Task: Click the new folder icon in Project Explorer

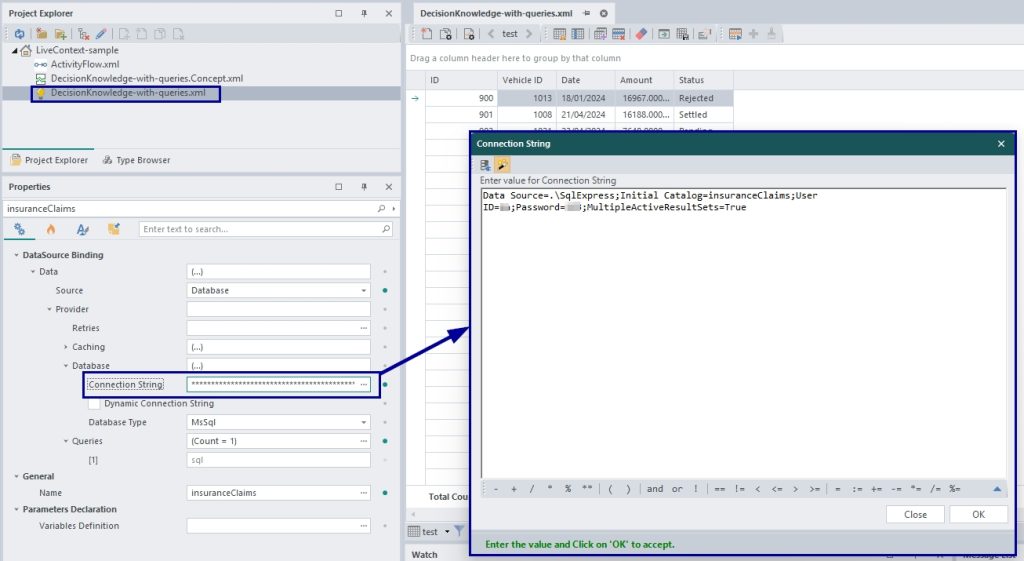Action: [41, 34]
